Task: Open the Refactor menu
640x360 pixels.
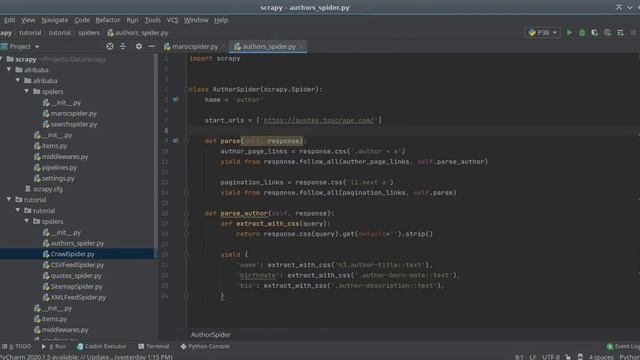Action: 108,20
